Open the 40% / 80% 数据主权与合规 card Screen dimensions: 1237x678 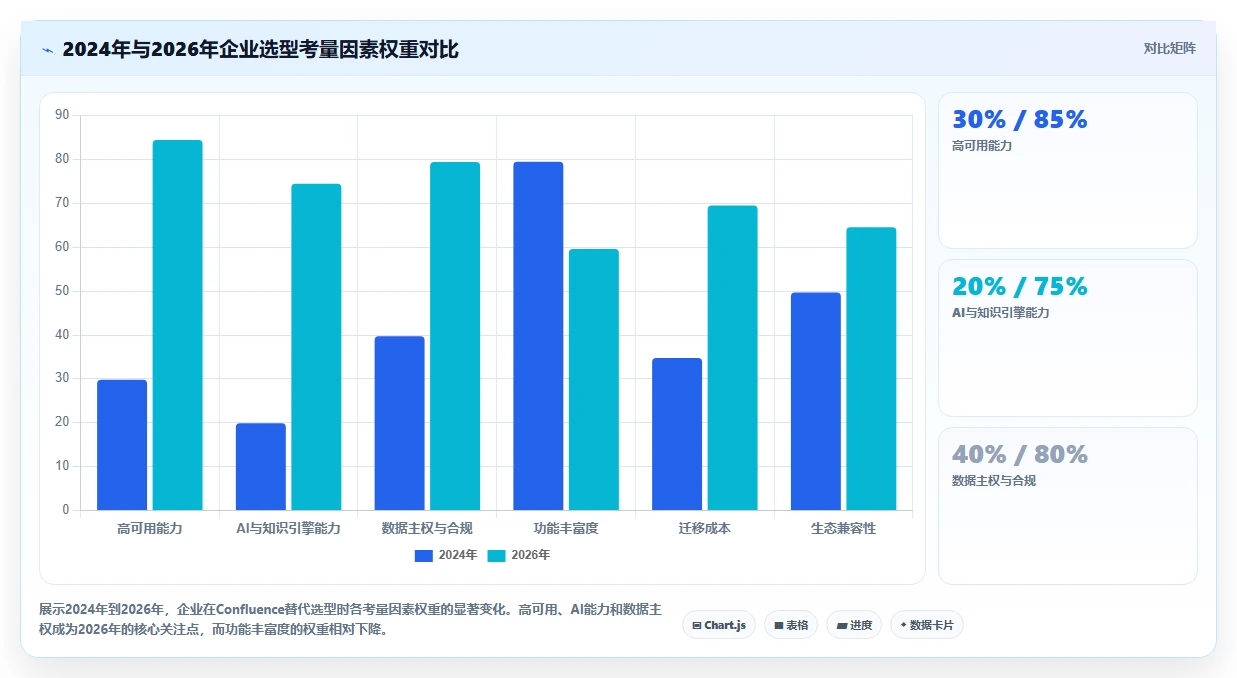(1067, 506)
